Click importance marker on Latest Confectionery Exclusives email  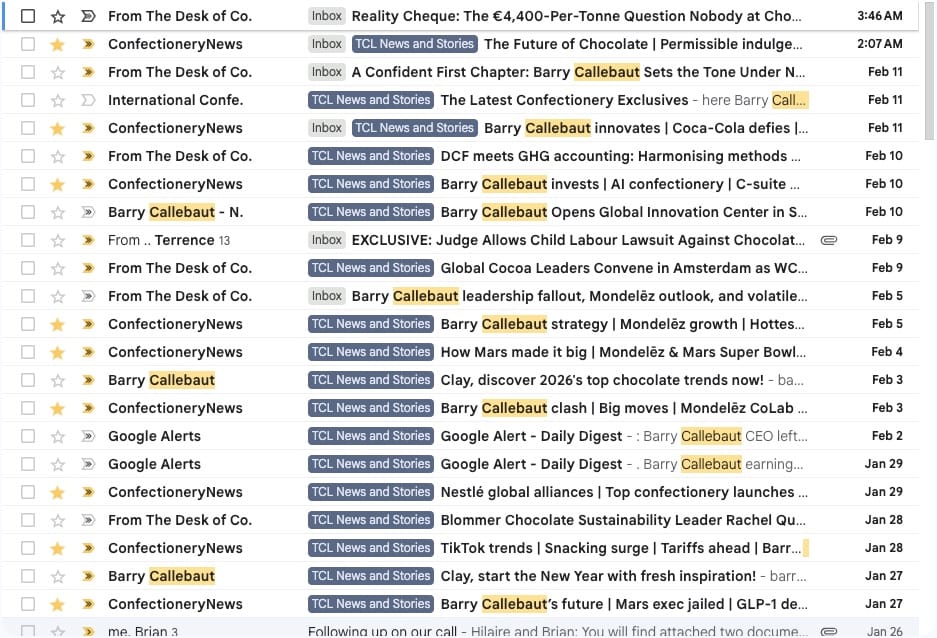click(88, 100)
